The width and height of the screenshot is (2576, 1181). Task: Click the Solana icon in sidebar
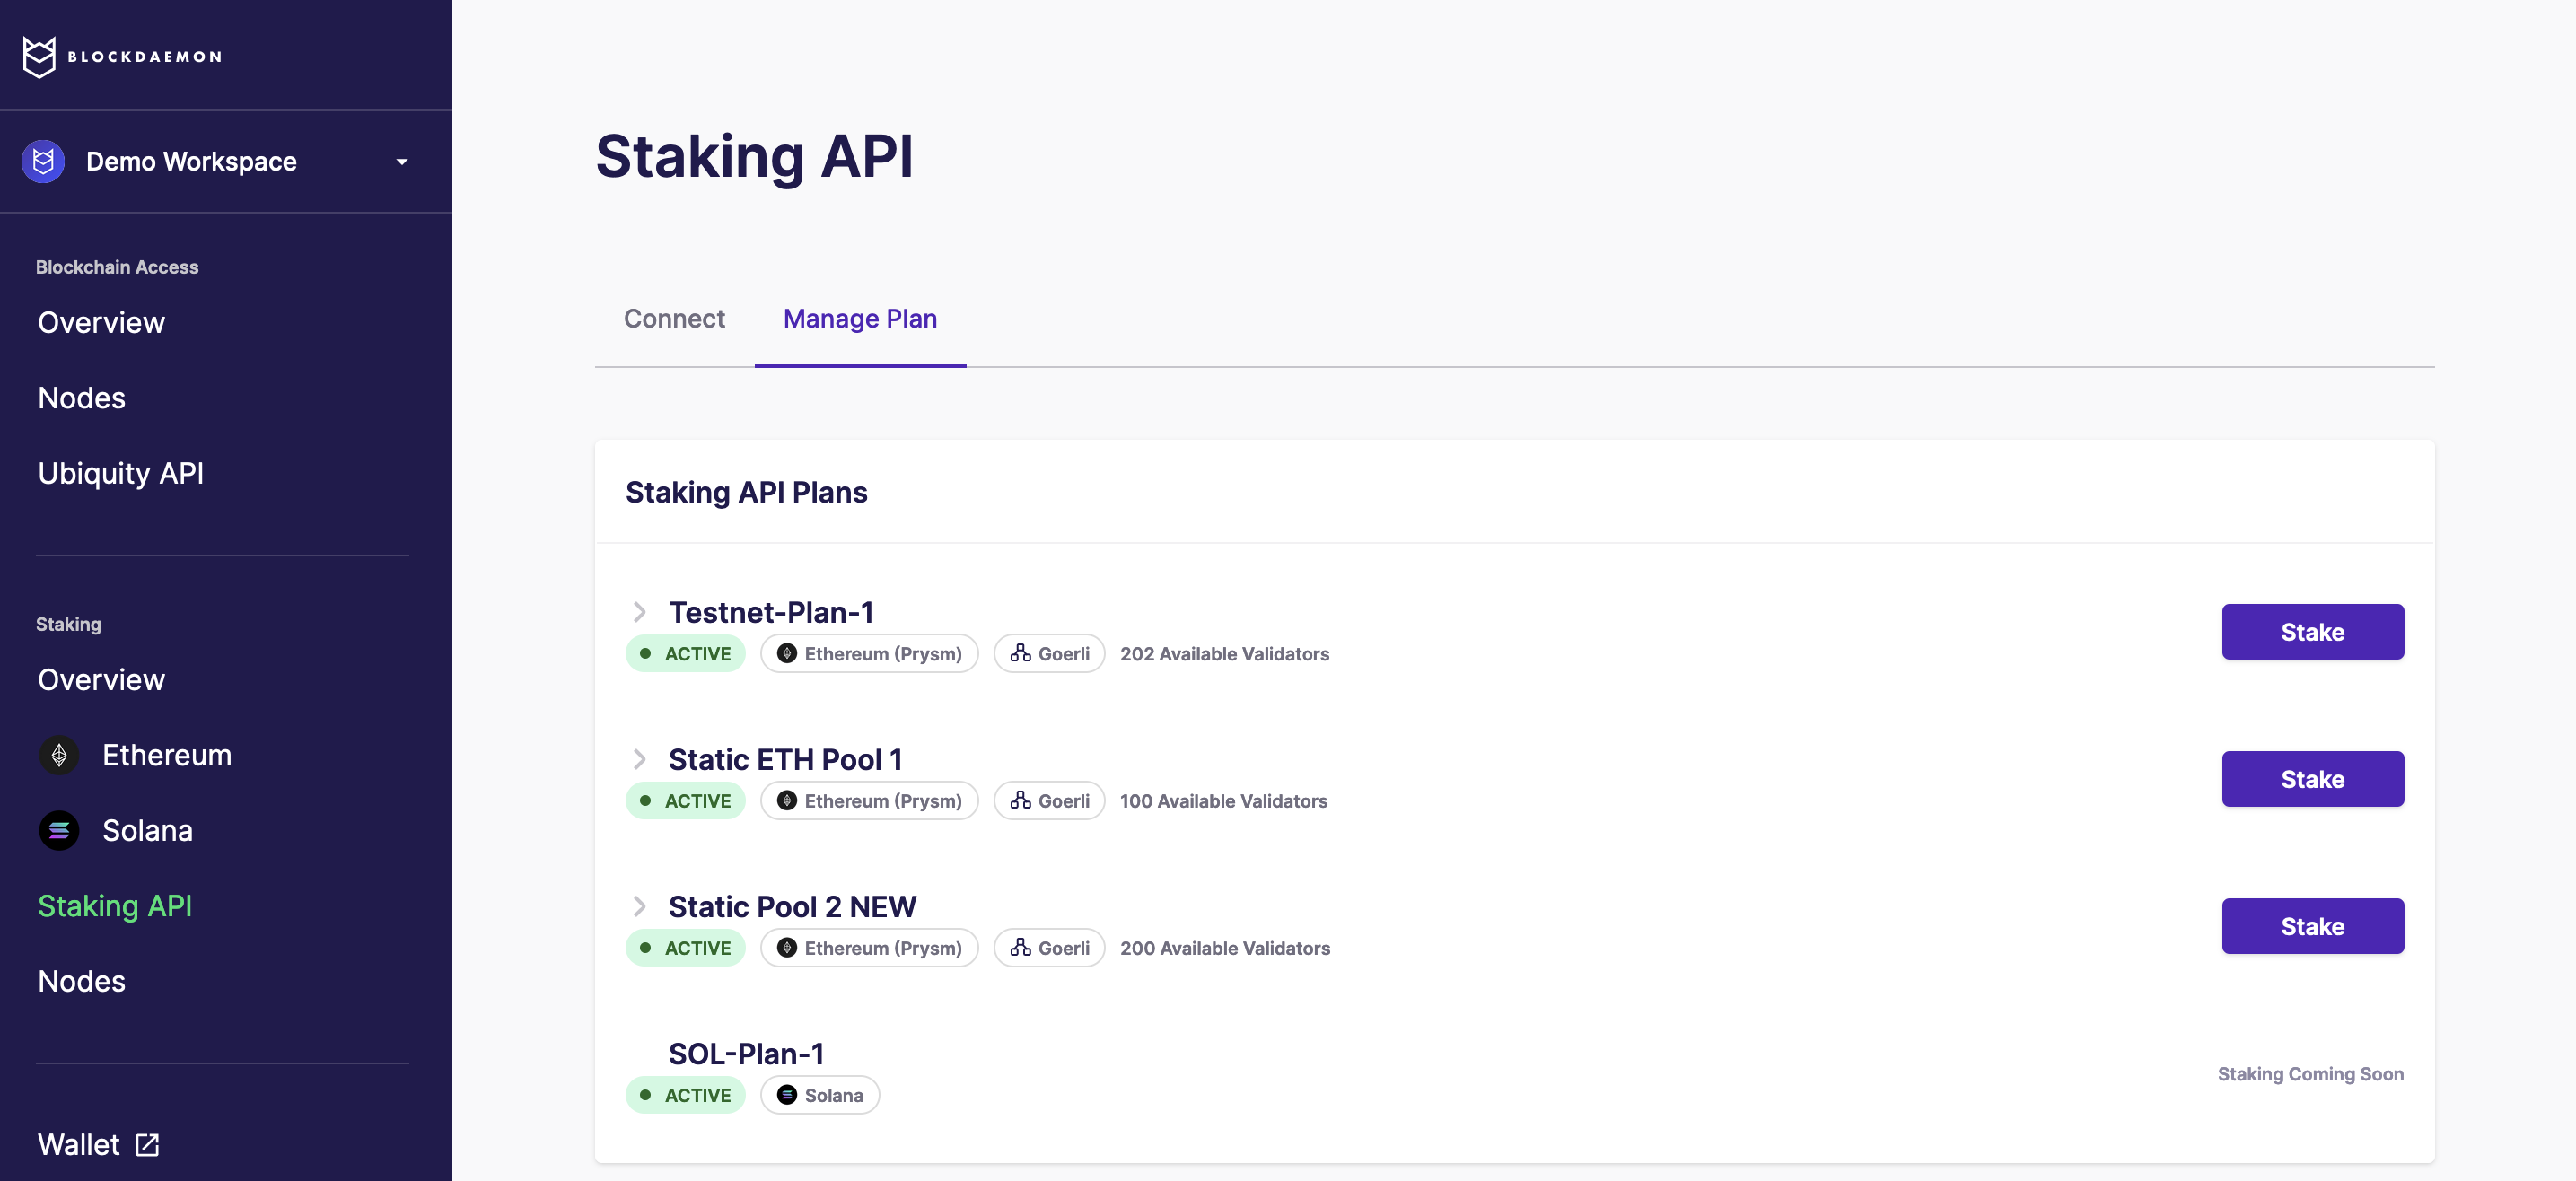click(x=59, y=830)
